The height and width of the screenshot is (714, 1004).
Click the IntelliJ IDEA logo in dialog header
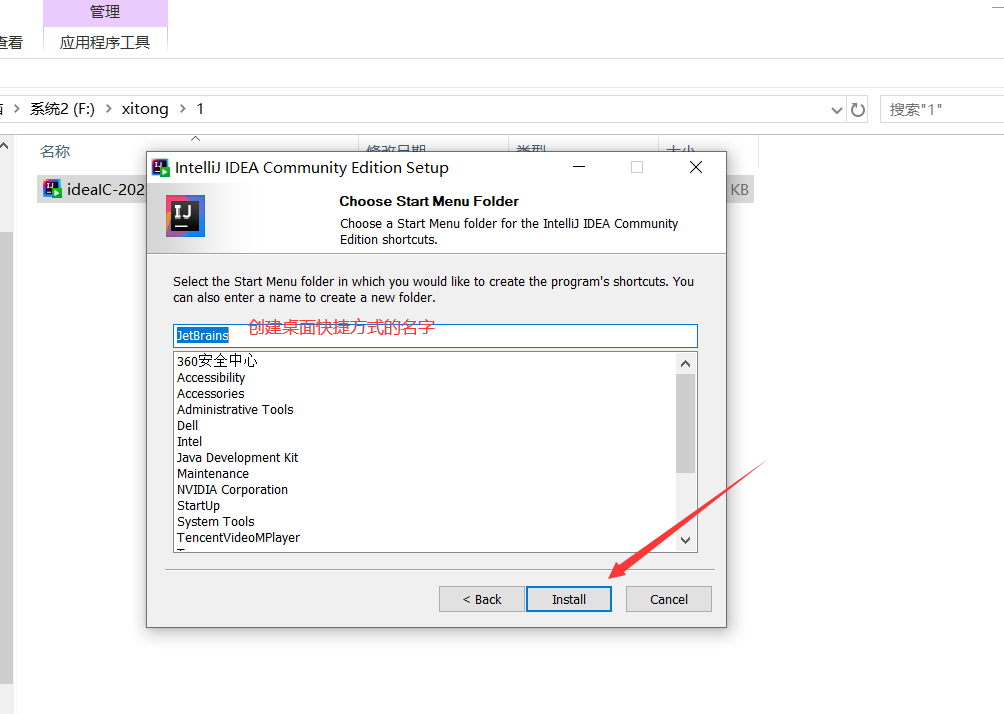(185, 216)
